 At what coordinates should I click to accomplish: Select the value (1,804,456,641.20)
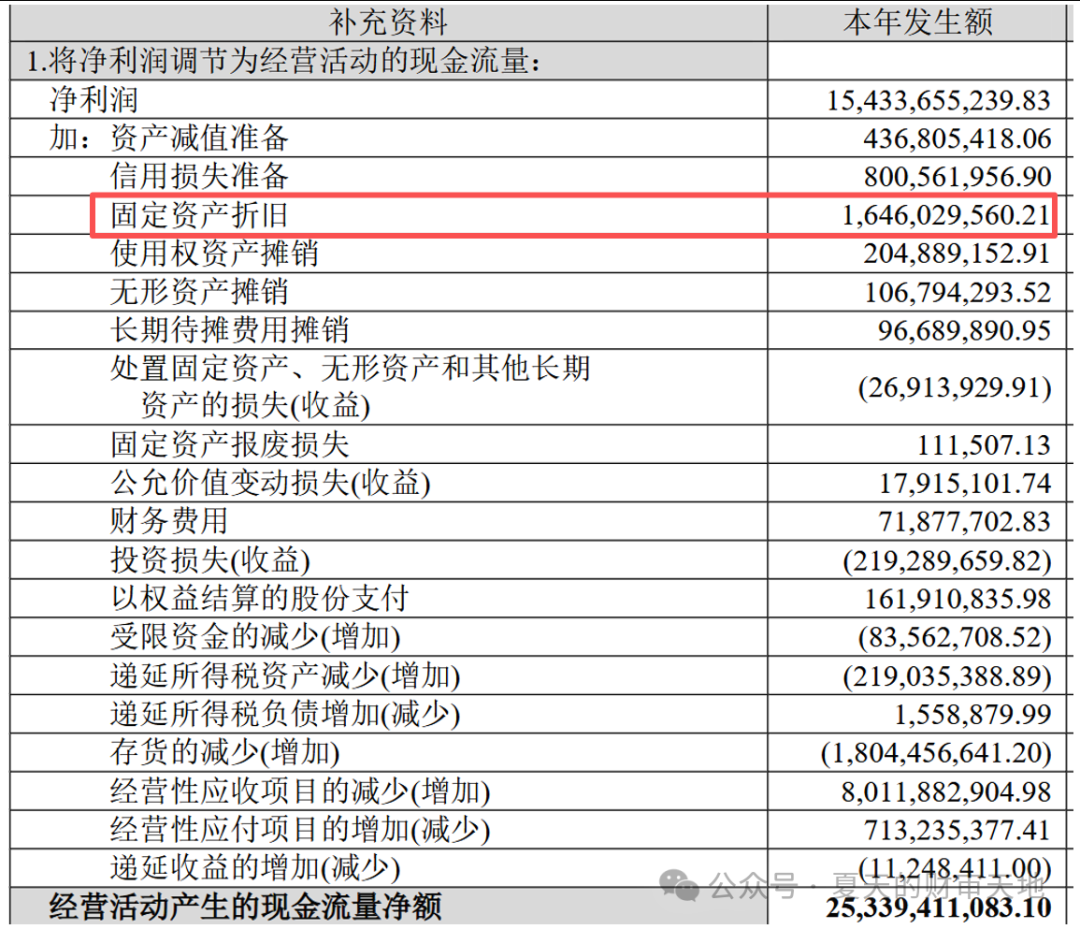pos(936,753)
